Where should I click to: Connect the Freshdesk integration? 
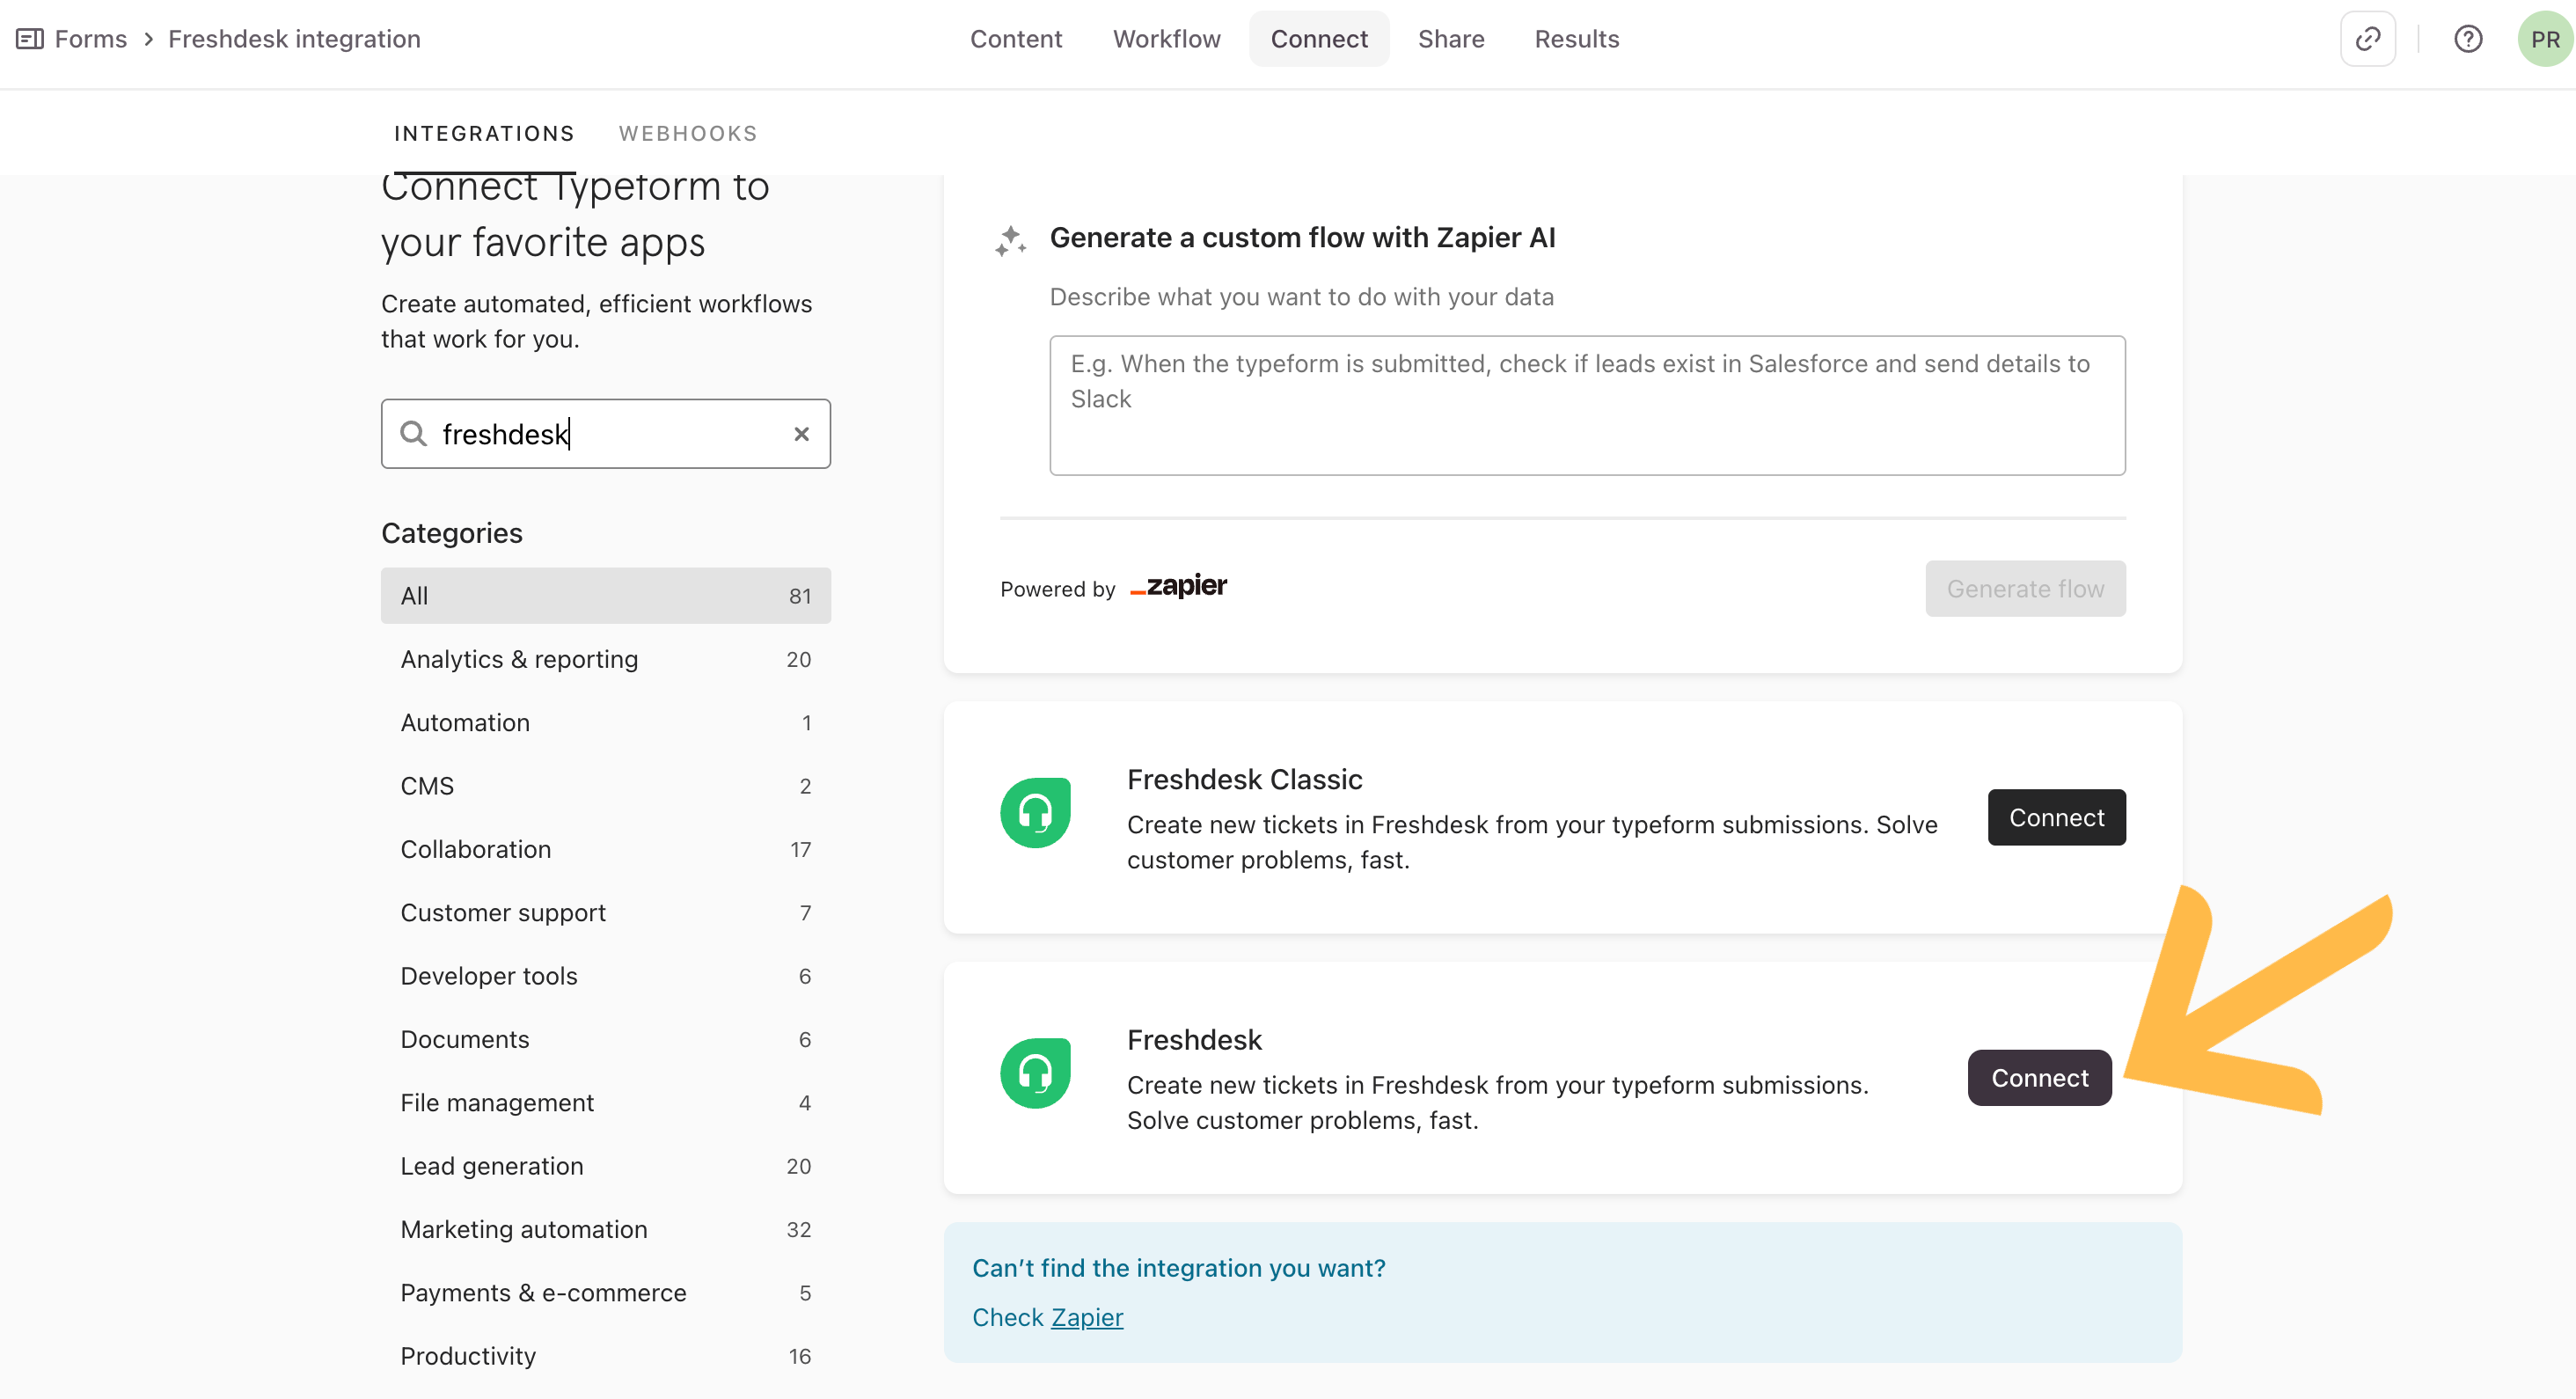tap(2039, 1077)
